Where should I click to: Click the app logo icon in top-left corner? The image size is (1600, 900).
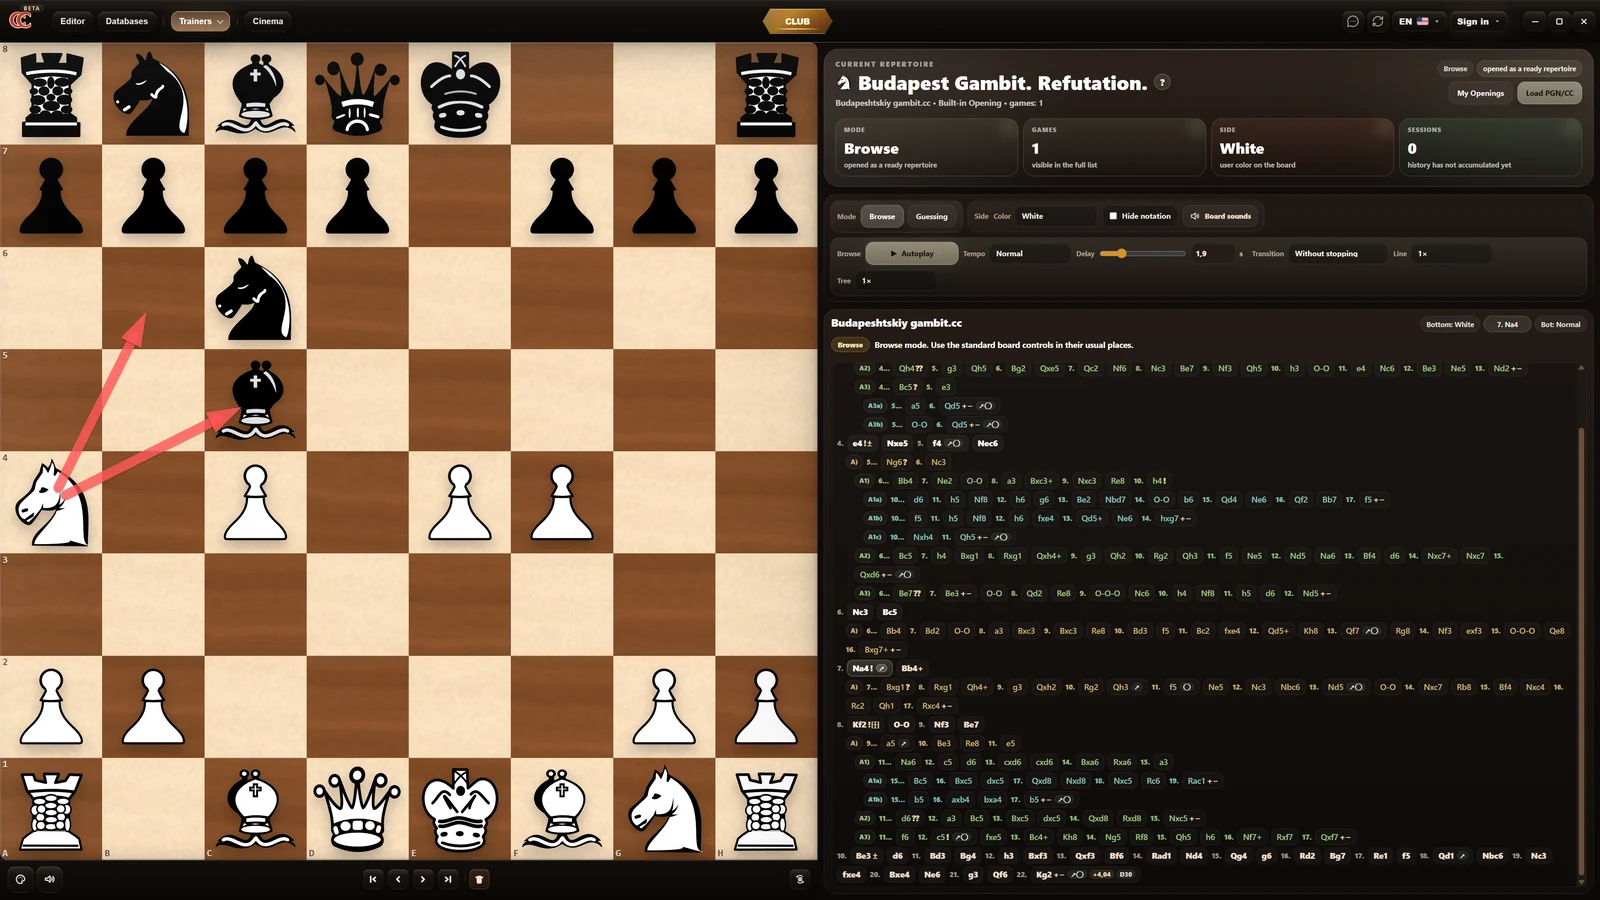tap(20, 19)
